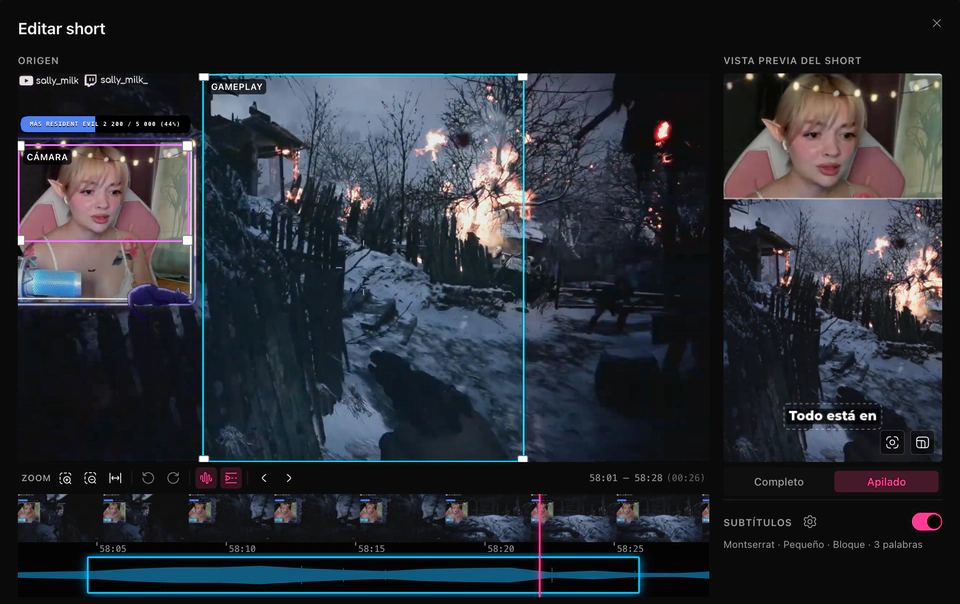Click the blue audio waveform clip selection
The image size is (960, 604).
click(x=364, y=575)
